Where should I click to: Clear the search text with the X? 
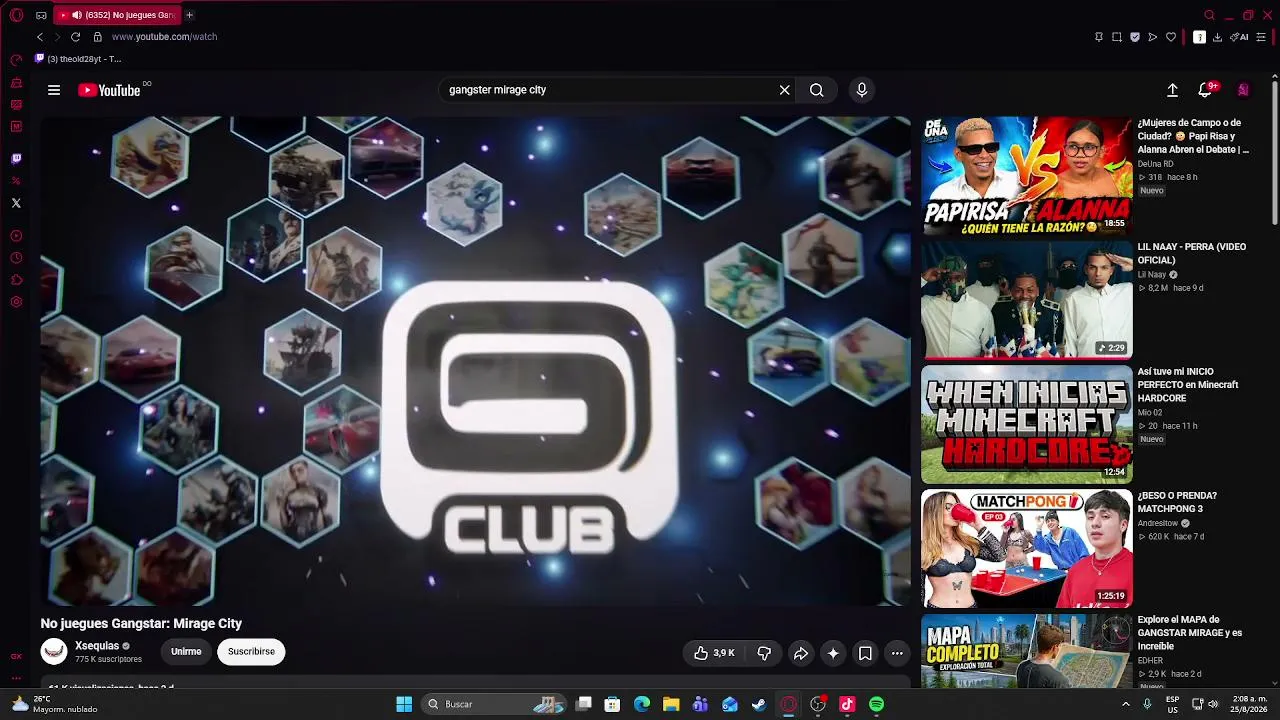click(785, 90)
